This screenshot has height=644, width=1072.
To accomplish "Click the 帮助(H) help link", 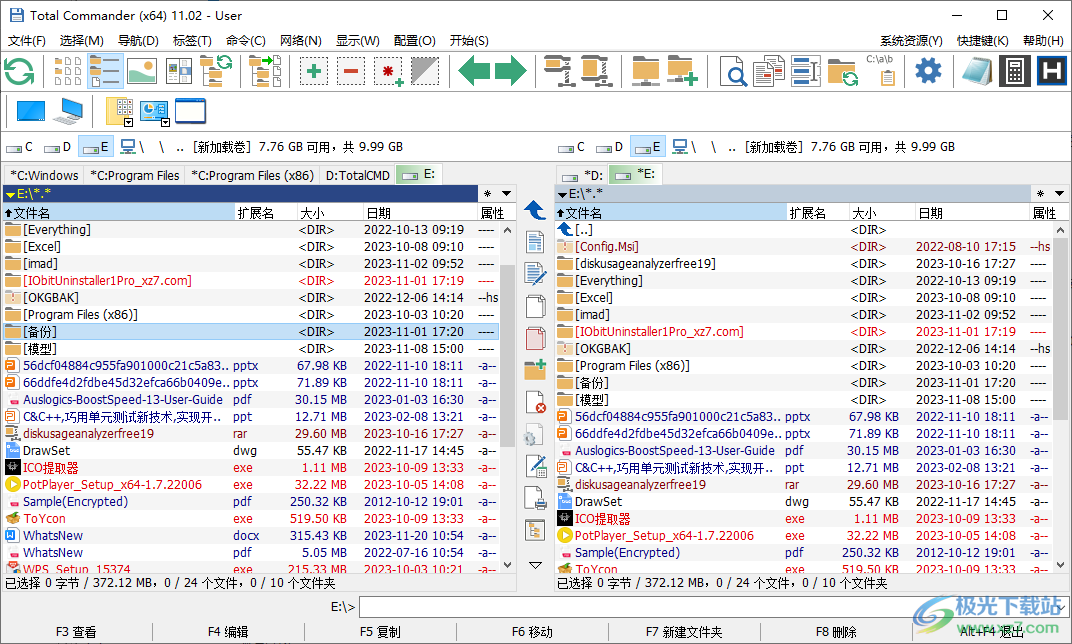I will (x=1043, y=41).
